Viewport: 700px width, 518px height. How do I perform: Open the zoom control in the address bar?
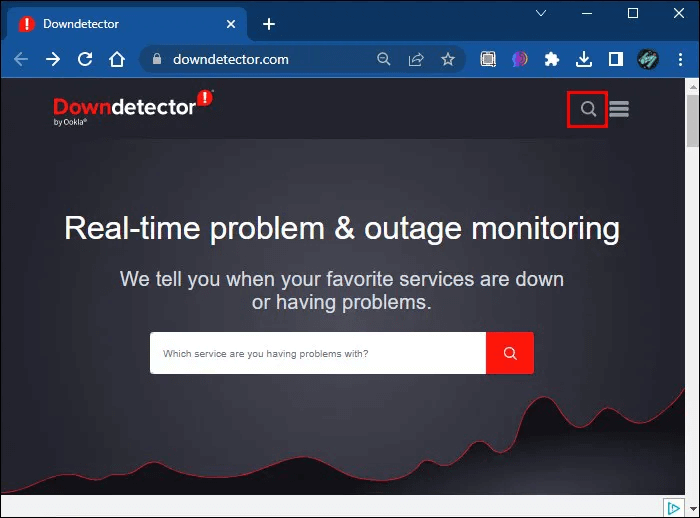[x=383, y=59]
